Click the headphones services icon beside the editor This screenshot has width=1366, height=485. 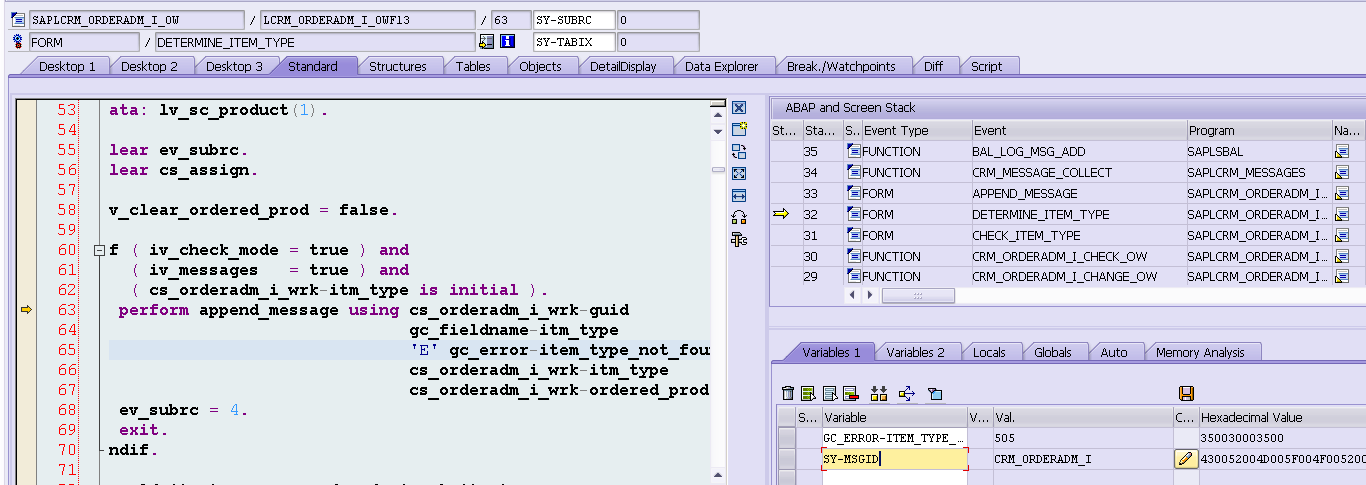pyautogui.click(x=739, y=217)
